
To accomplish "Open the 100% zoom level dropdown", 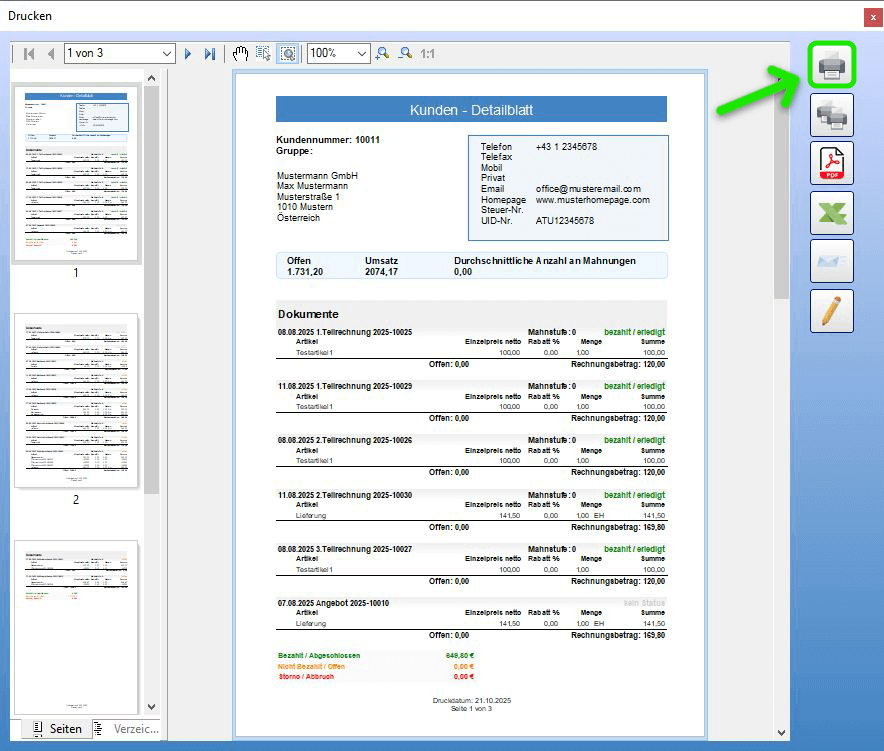I will tap(362, 53).
